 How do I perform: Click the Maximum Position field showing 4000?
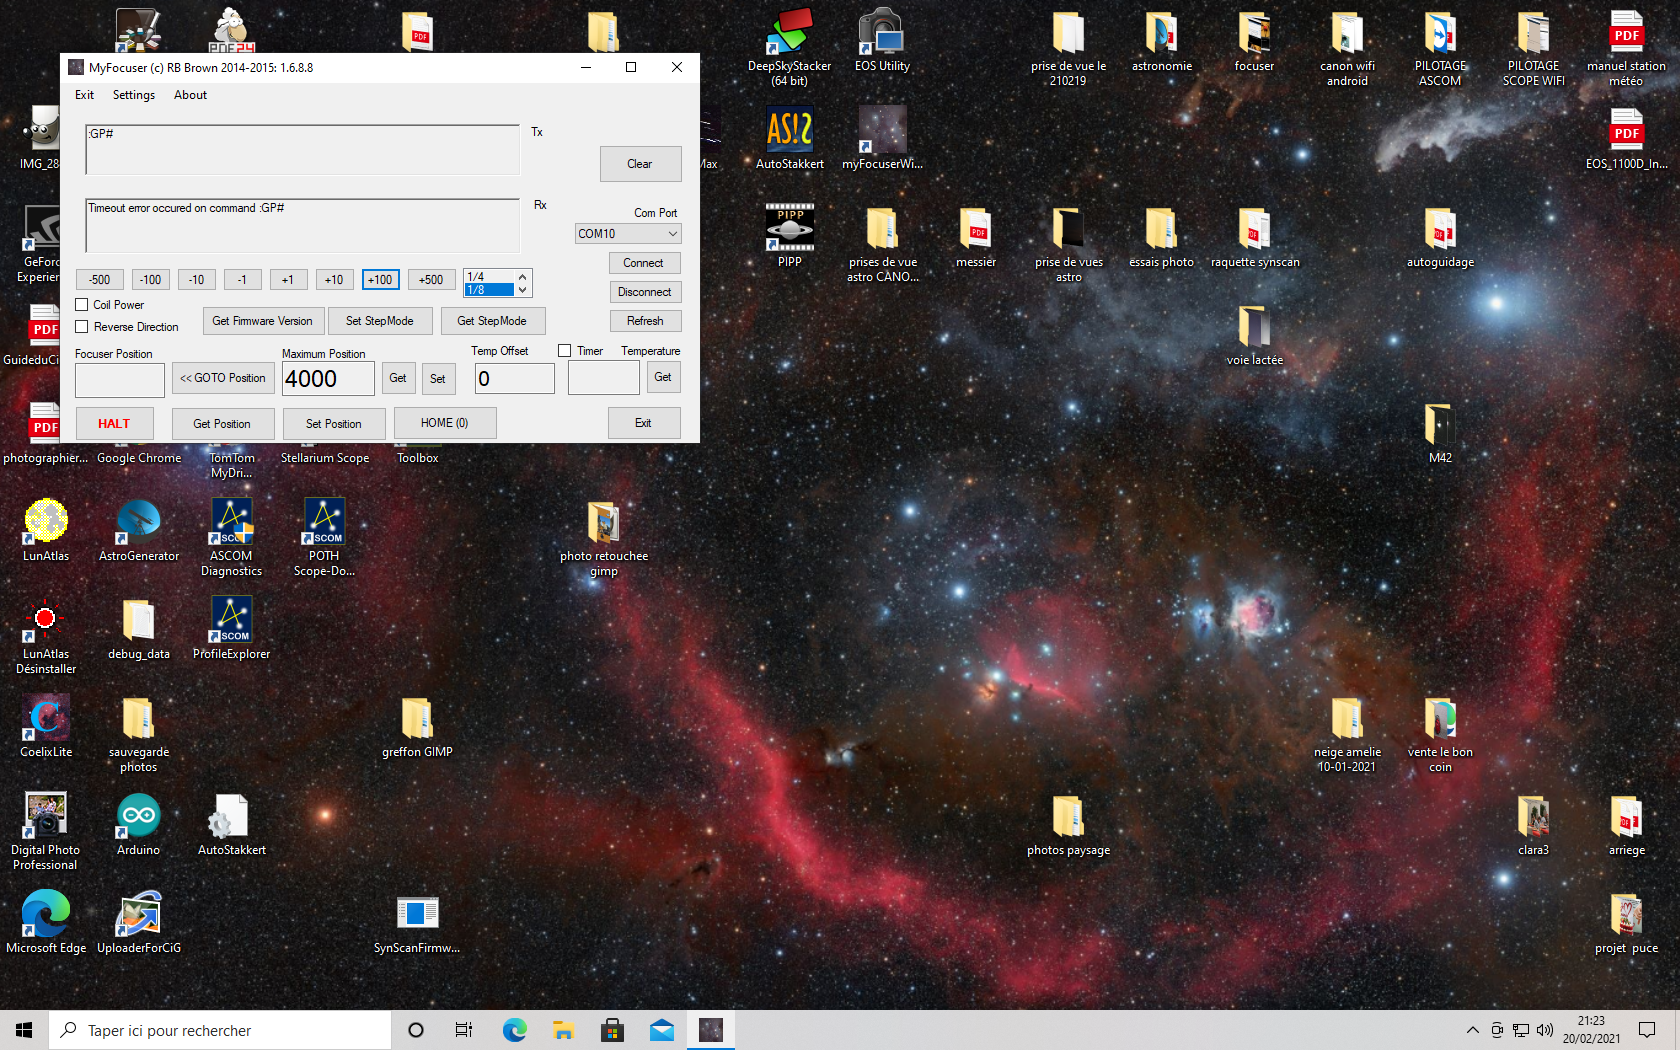(328, 379)
